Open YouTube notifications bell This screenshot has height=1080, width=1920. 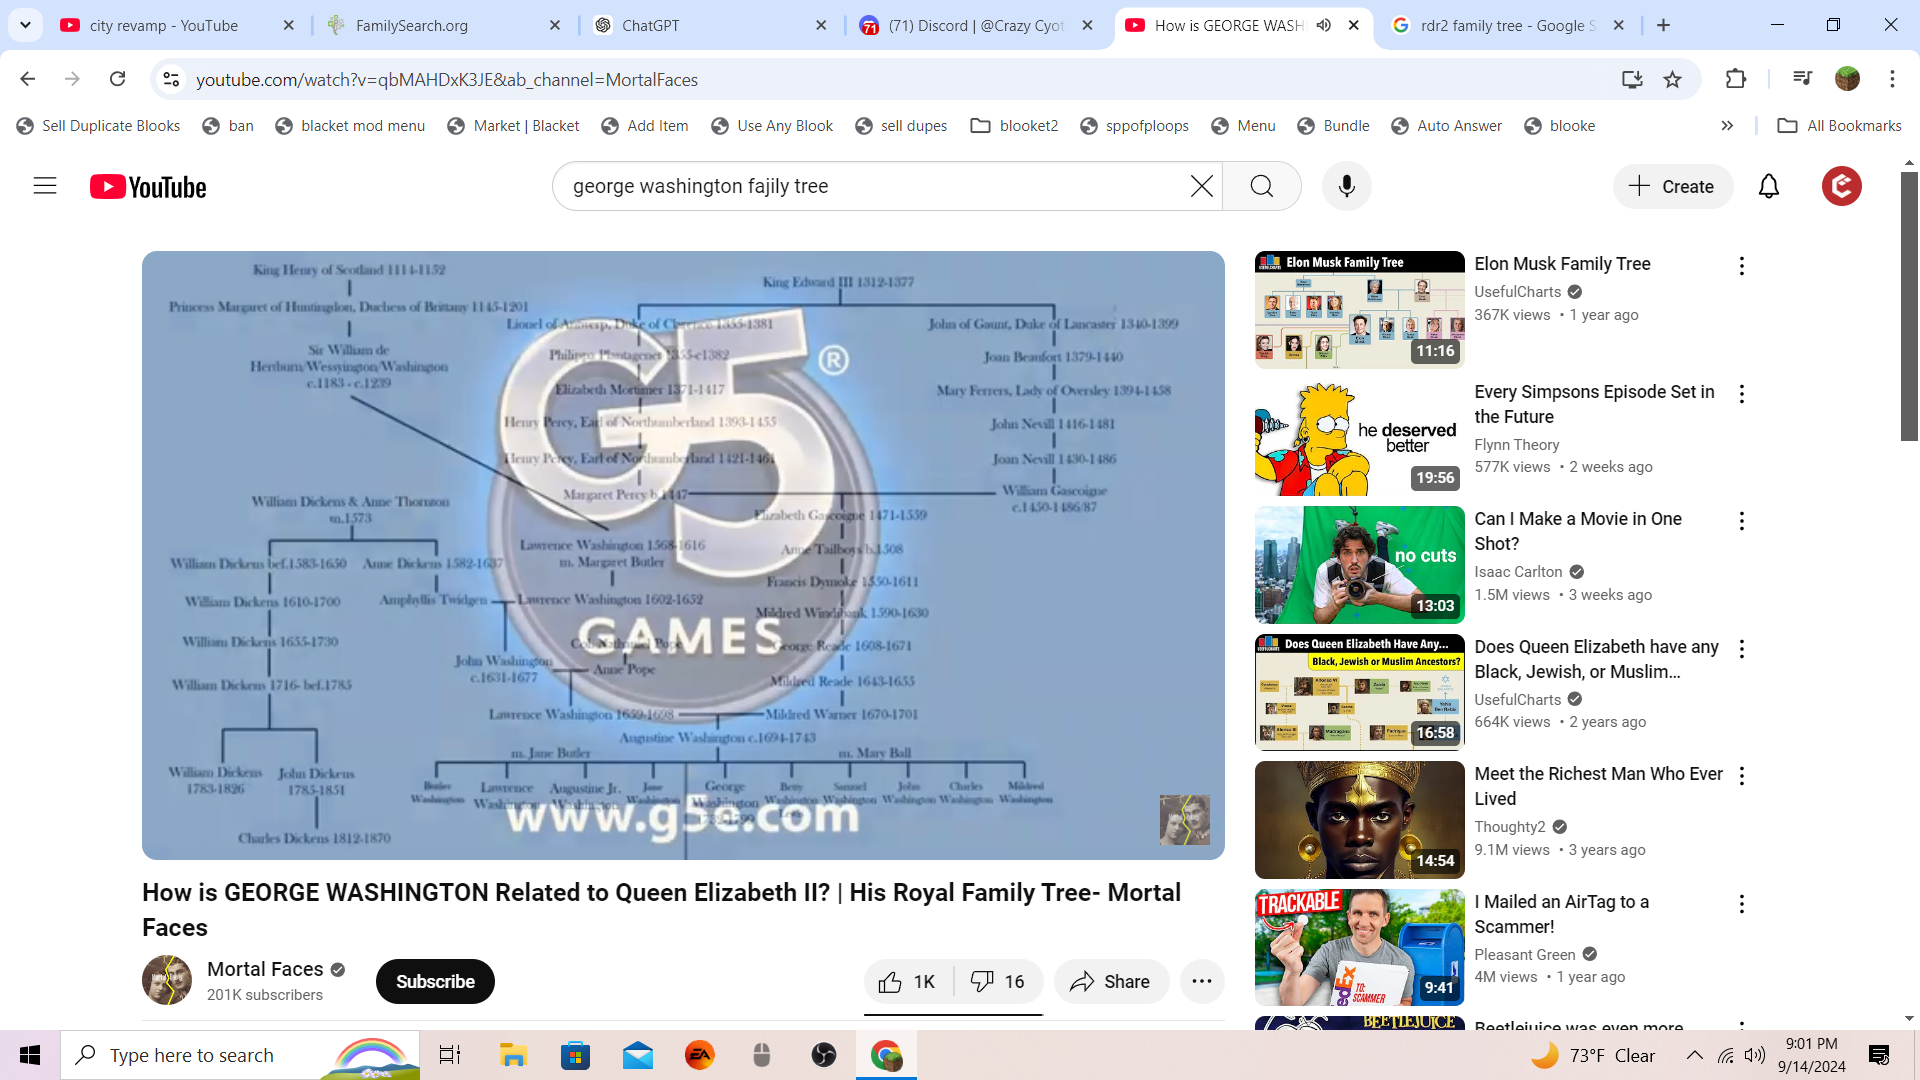click(x=1768, y=186)
